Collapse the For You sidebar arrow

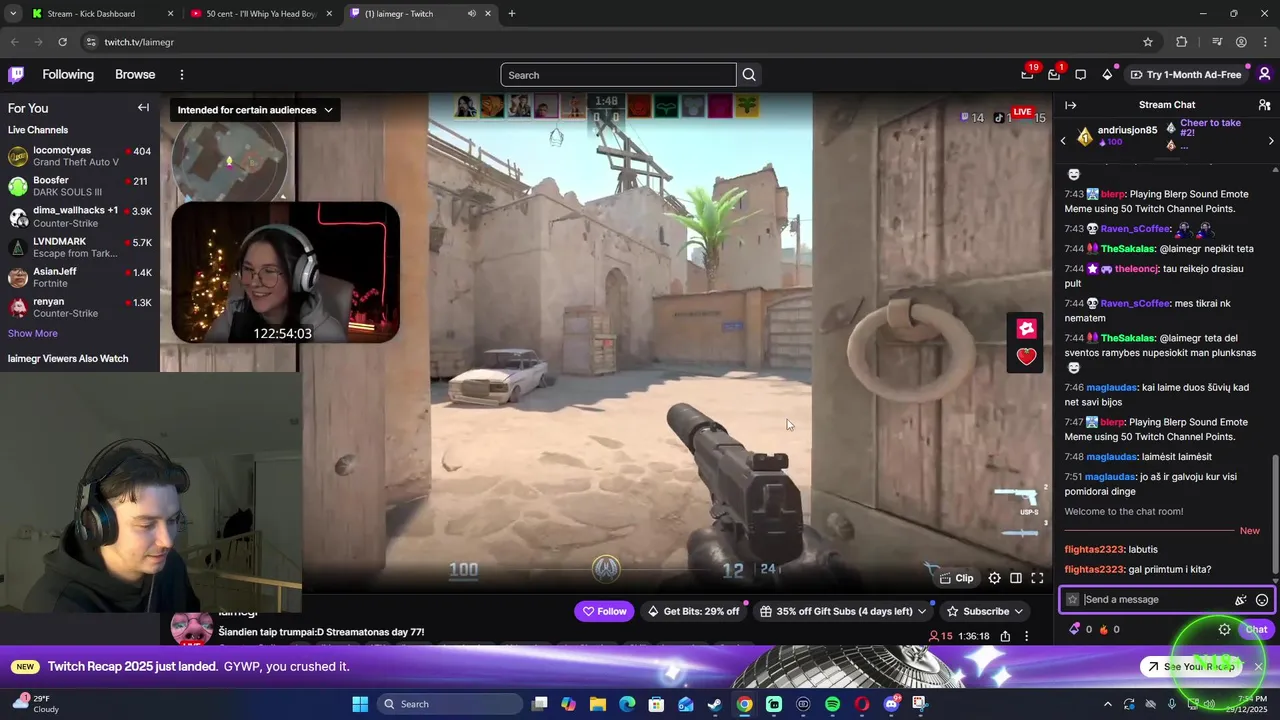143,108
